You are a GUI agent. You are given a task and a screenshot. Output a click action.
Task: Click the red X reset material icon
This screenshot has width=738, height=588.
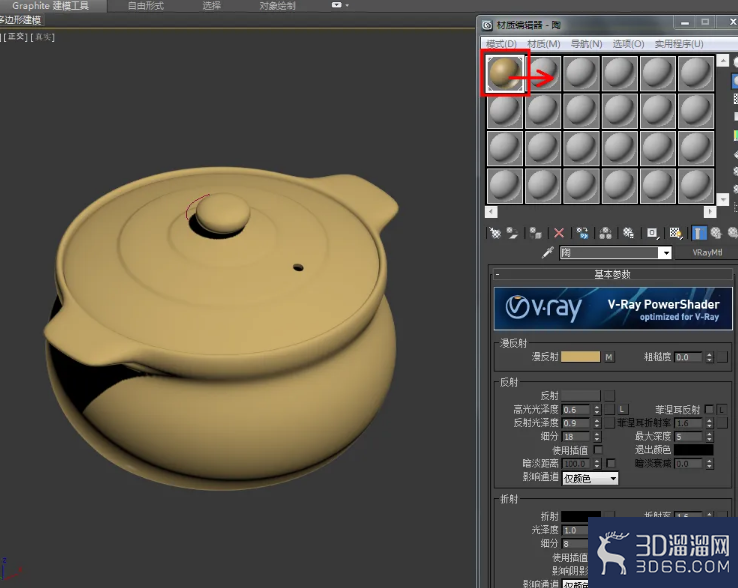click(559, 233)
